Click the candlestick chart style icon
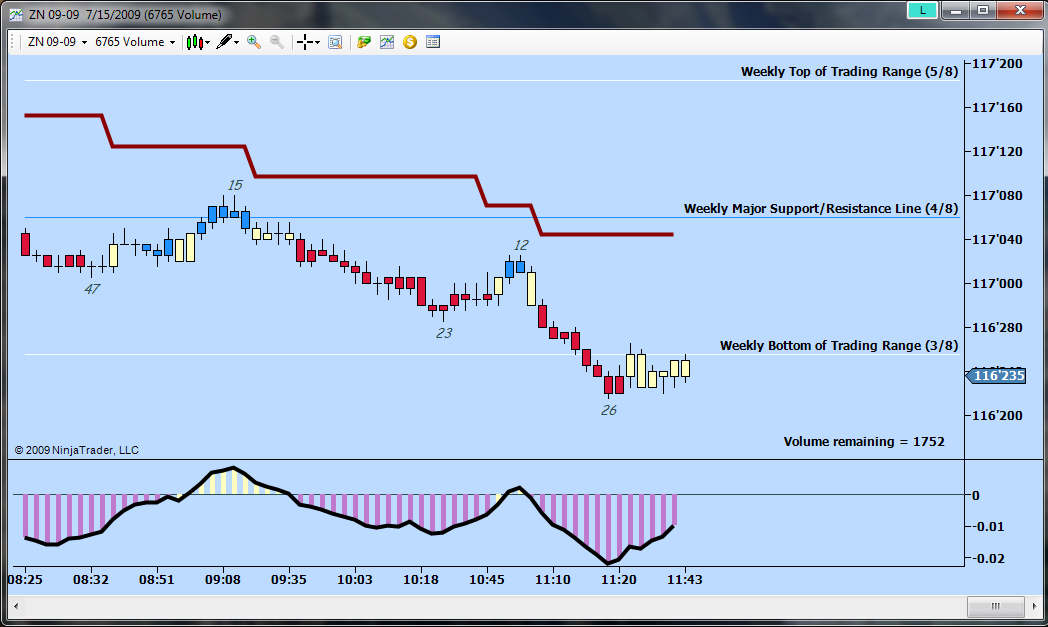Viewport: 1048px width, 627px height. (194, 42)
